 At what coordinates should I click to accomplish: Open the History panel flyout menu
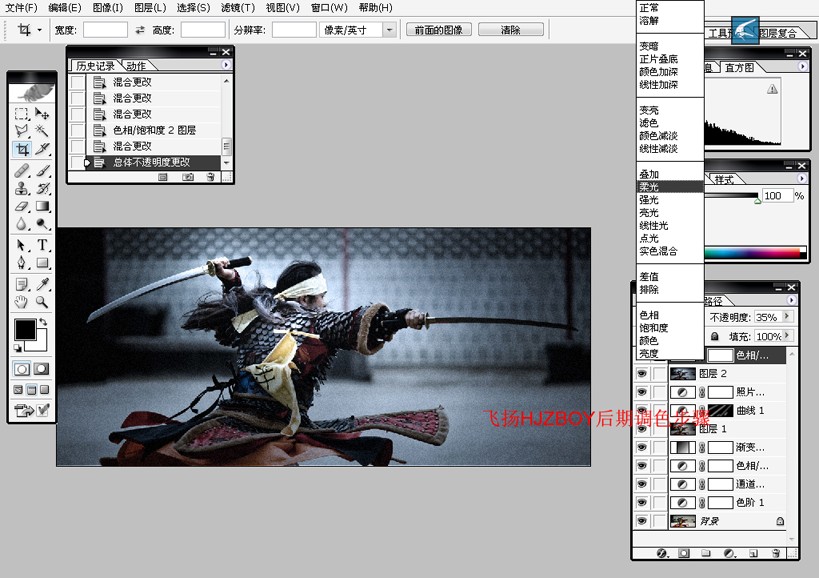point(226,65)
